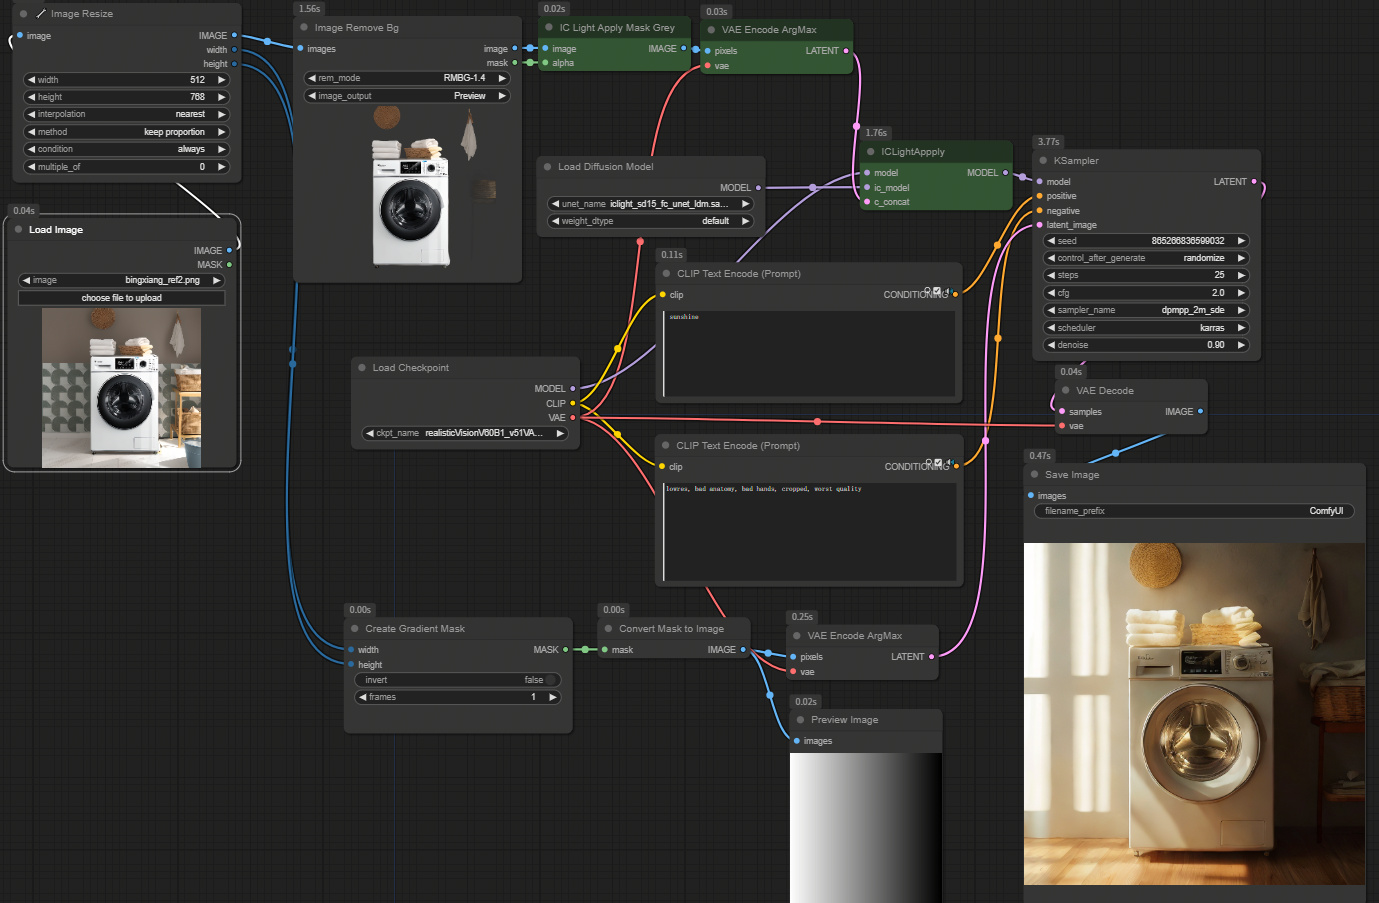Open the sampler_name dropdown in KSampler
The height and width of the screenshot is (903, 1379).
pyautogui.click(x=1146, y=310)
